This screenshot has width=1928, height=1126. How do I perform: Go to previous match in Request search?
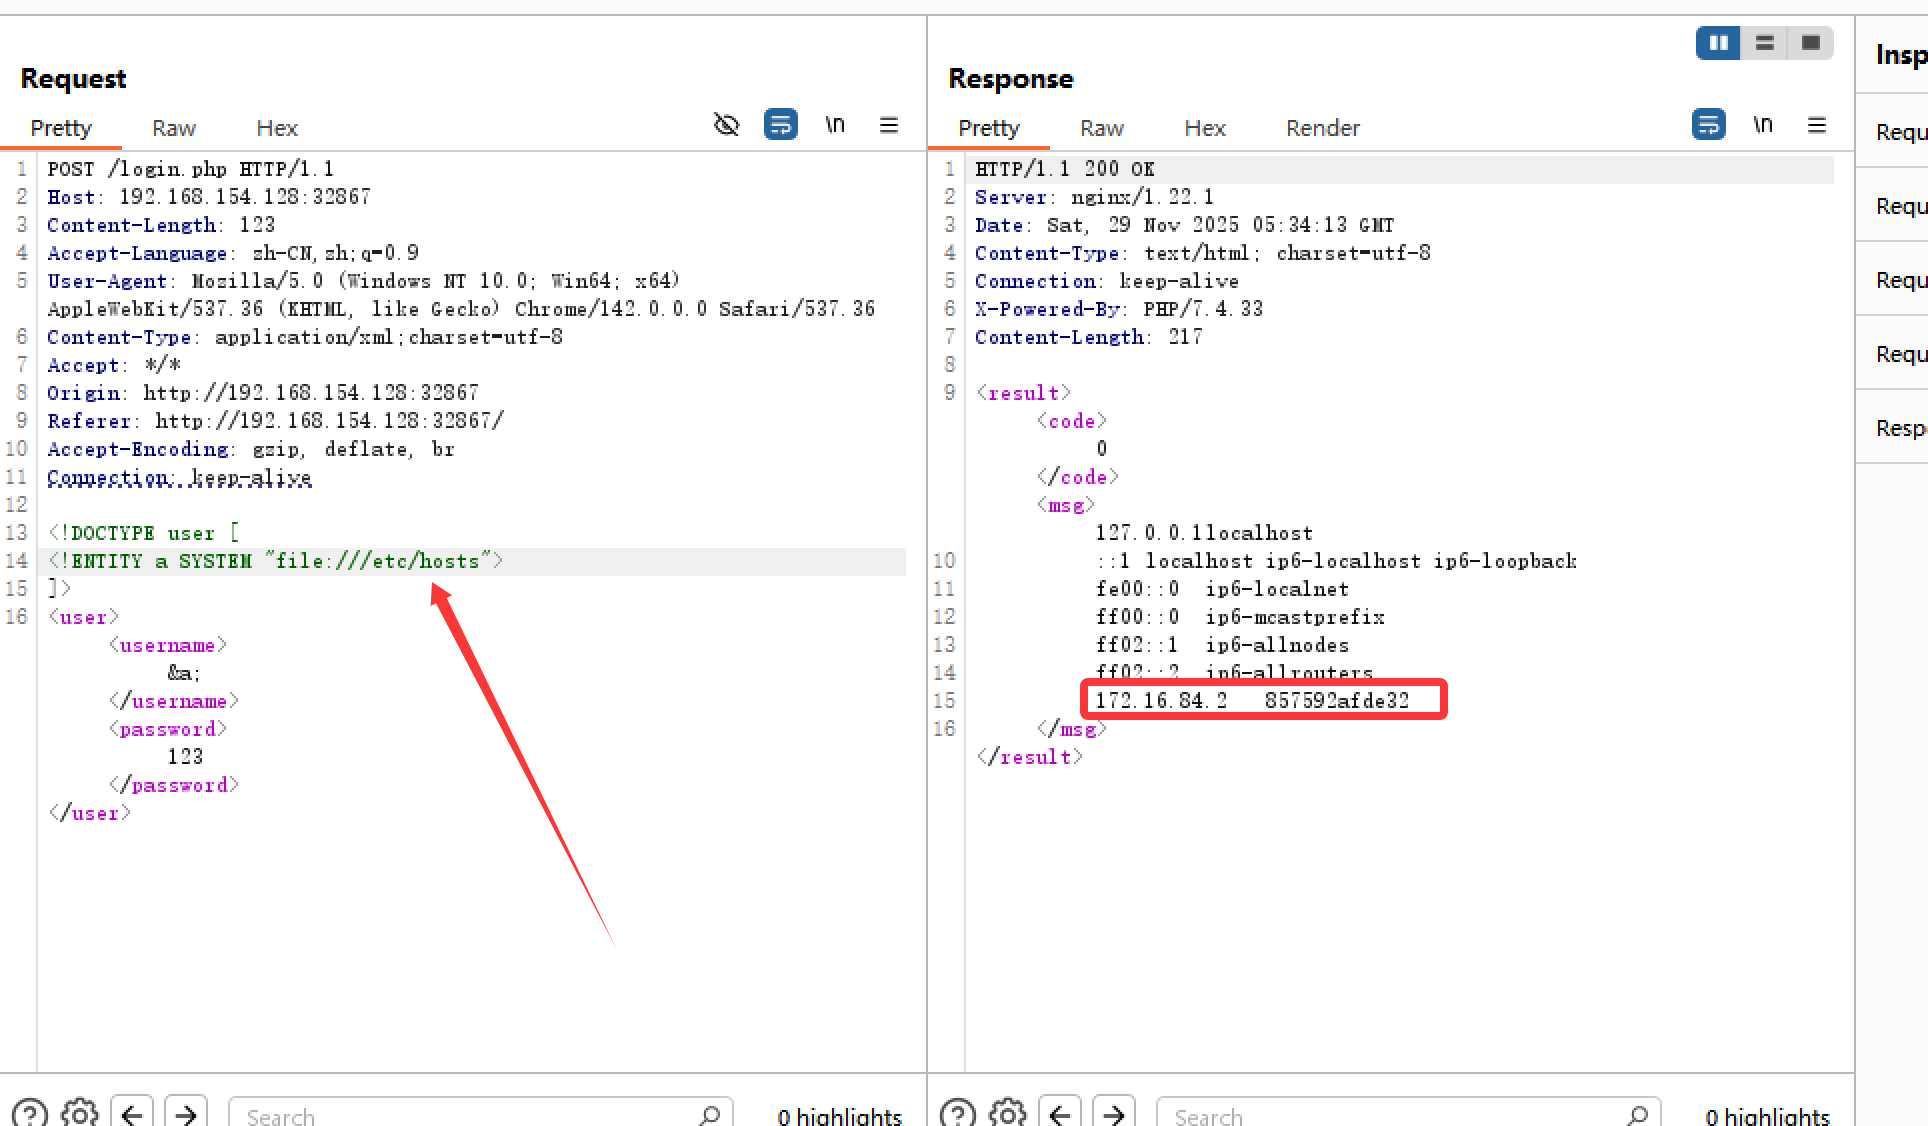[x=132, y=1113]
